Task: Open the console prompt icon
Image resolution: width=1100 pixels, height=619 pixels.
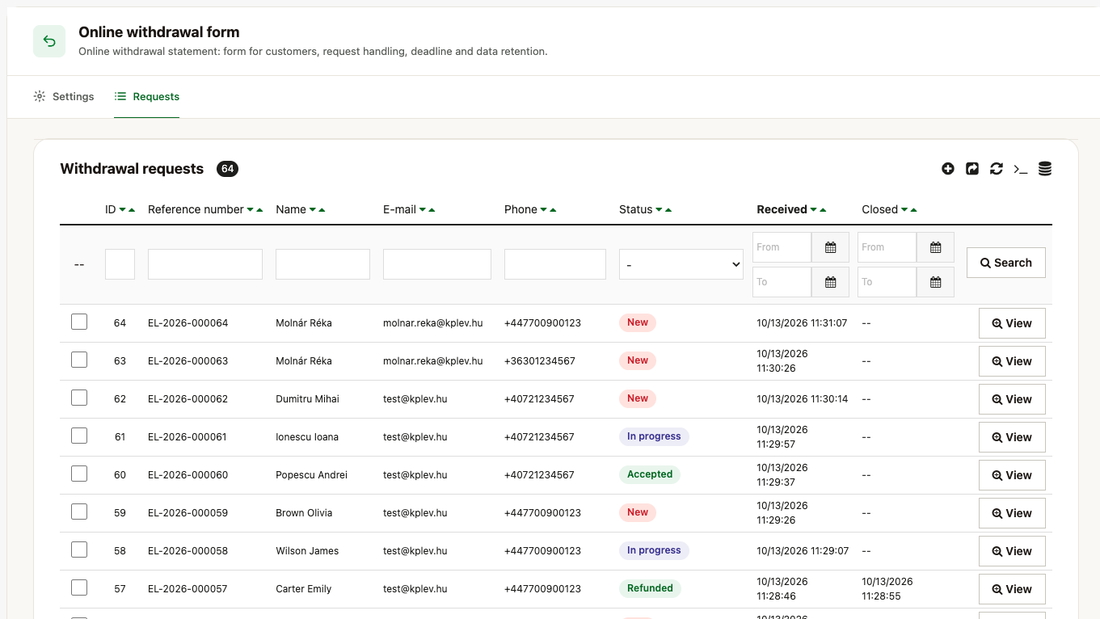Action: tap(1021, 169)
